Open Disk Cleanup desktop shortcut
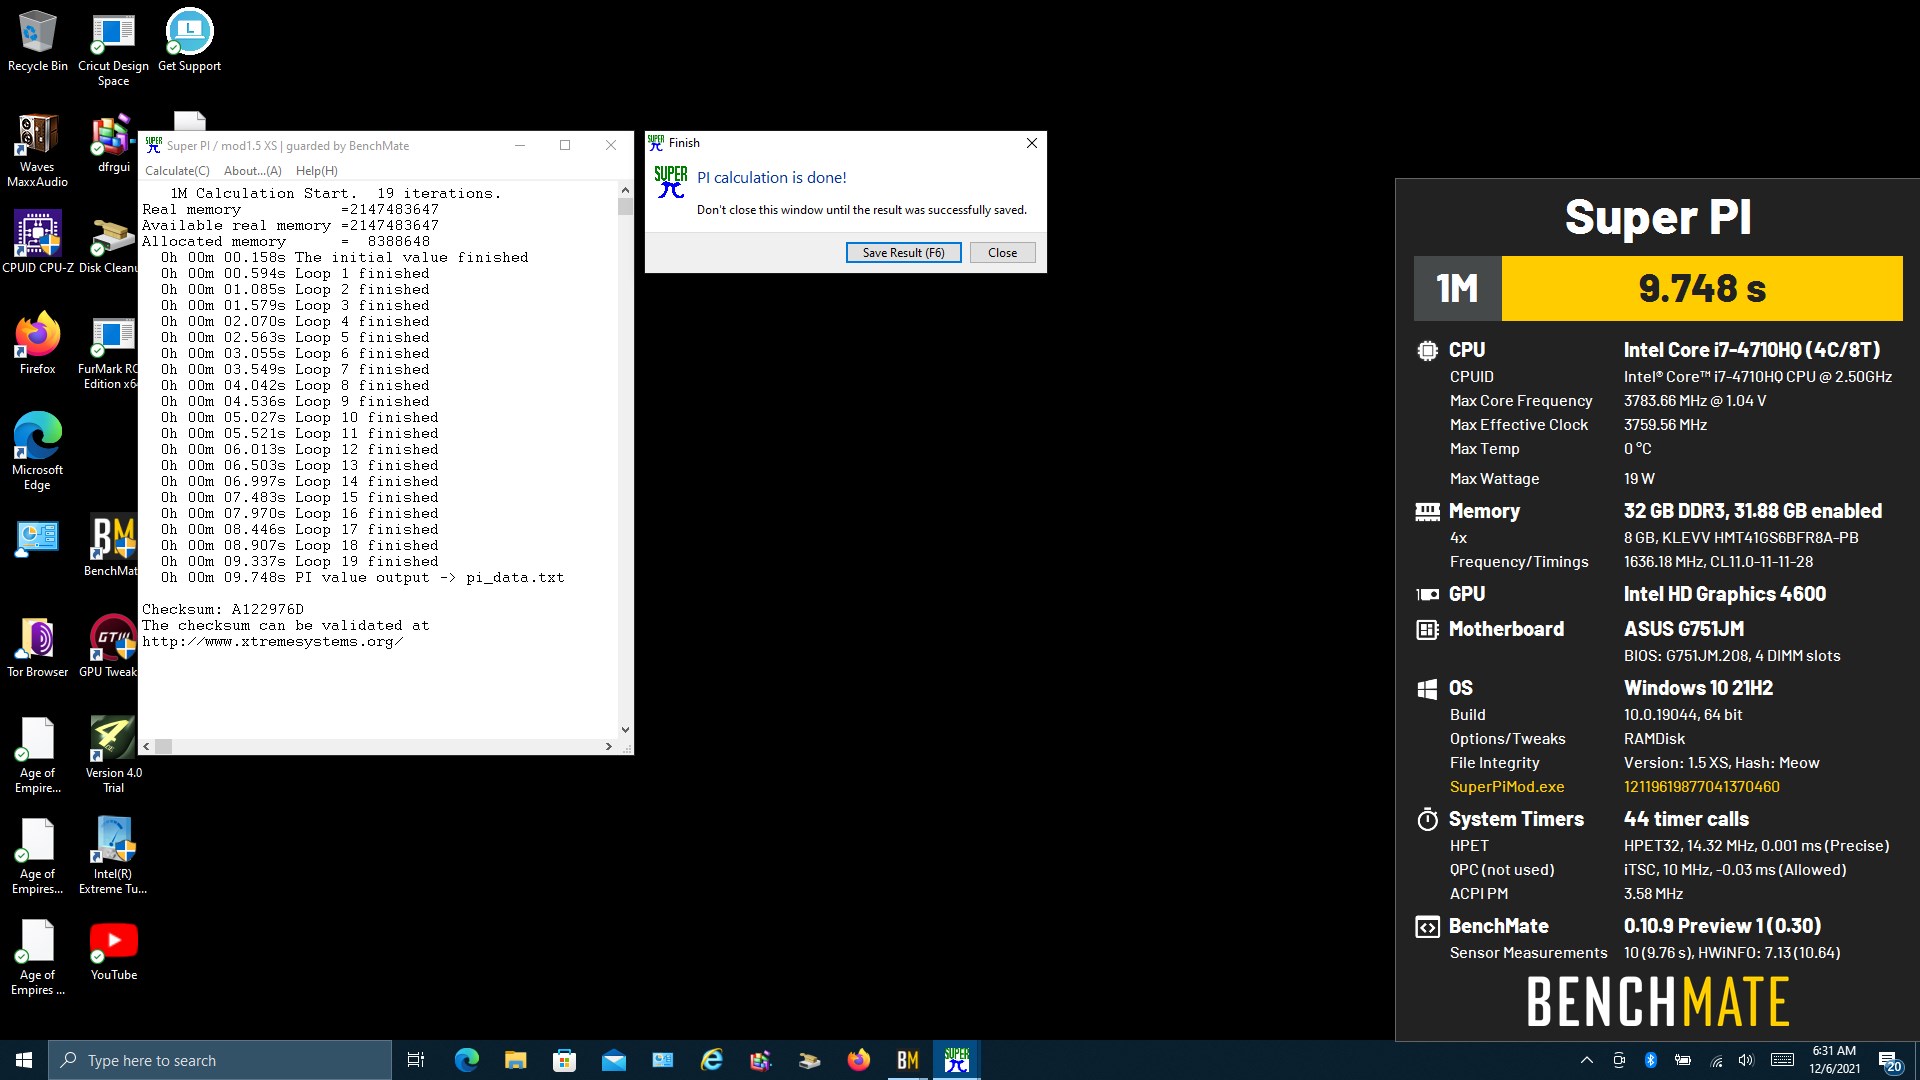The image size is (1920, 1080). tap(108, 242)
